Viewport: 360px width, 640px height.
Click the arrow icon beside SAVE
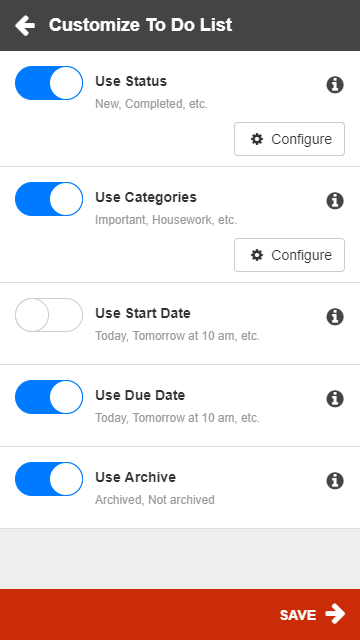pyautogui.click(x=335, y=614)
